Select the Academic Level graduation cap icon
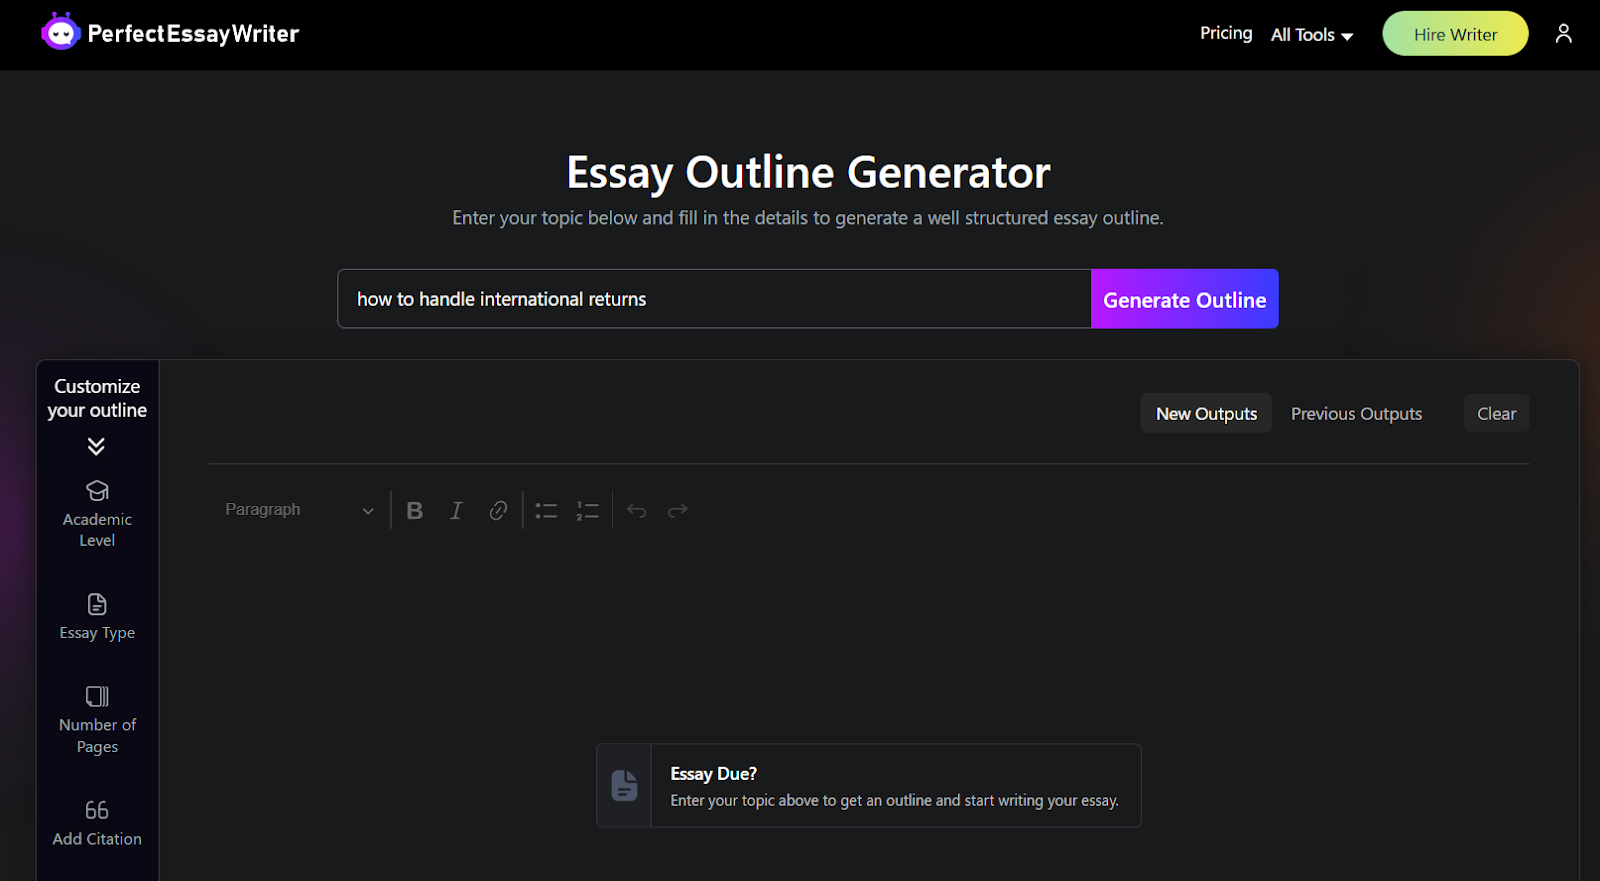1600x881 pixels. coord(97,491)
